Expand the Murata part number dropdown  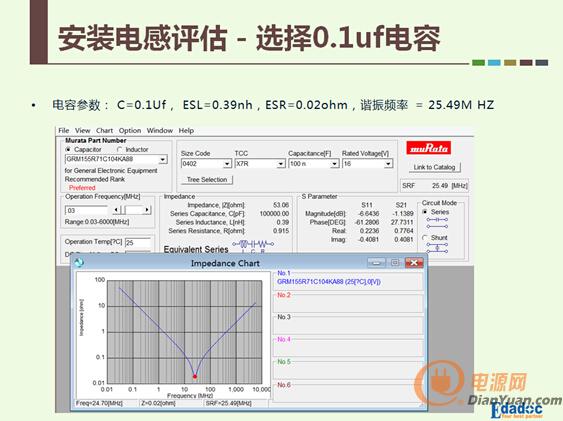163,159
